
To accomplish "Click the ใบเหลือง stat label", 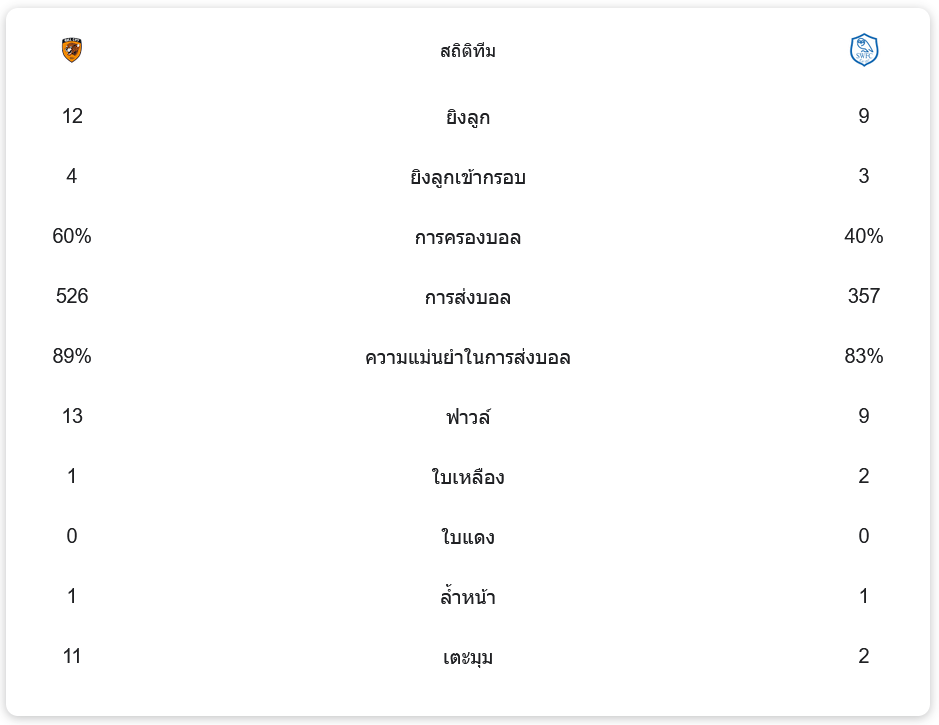I will pyautogui.click(x=468, y=477).
